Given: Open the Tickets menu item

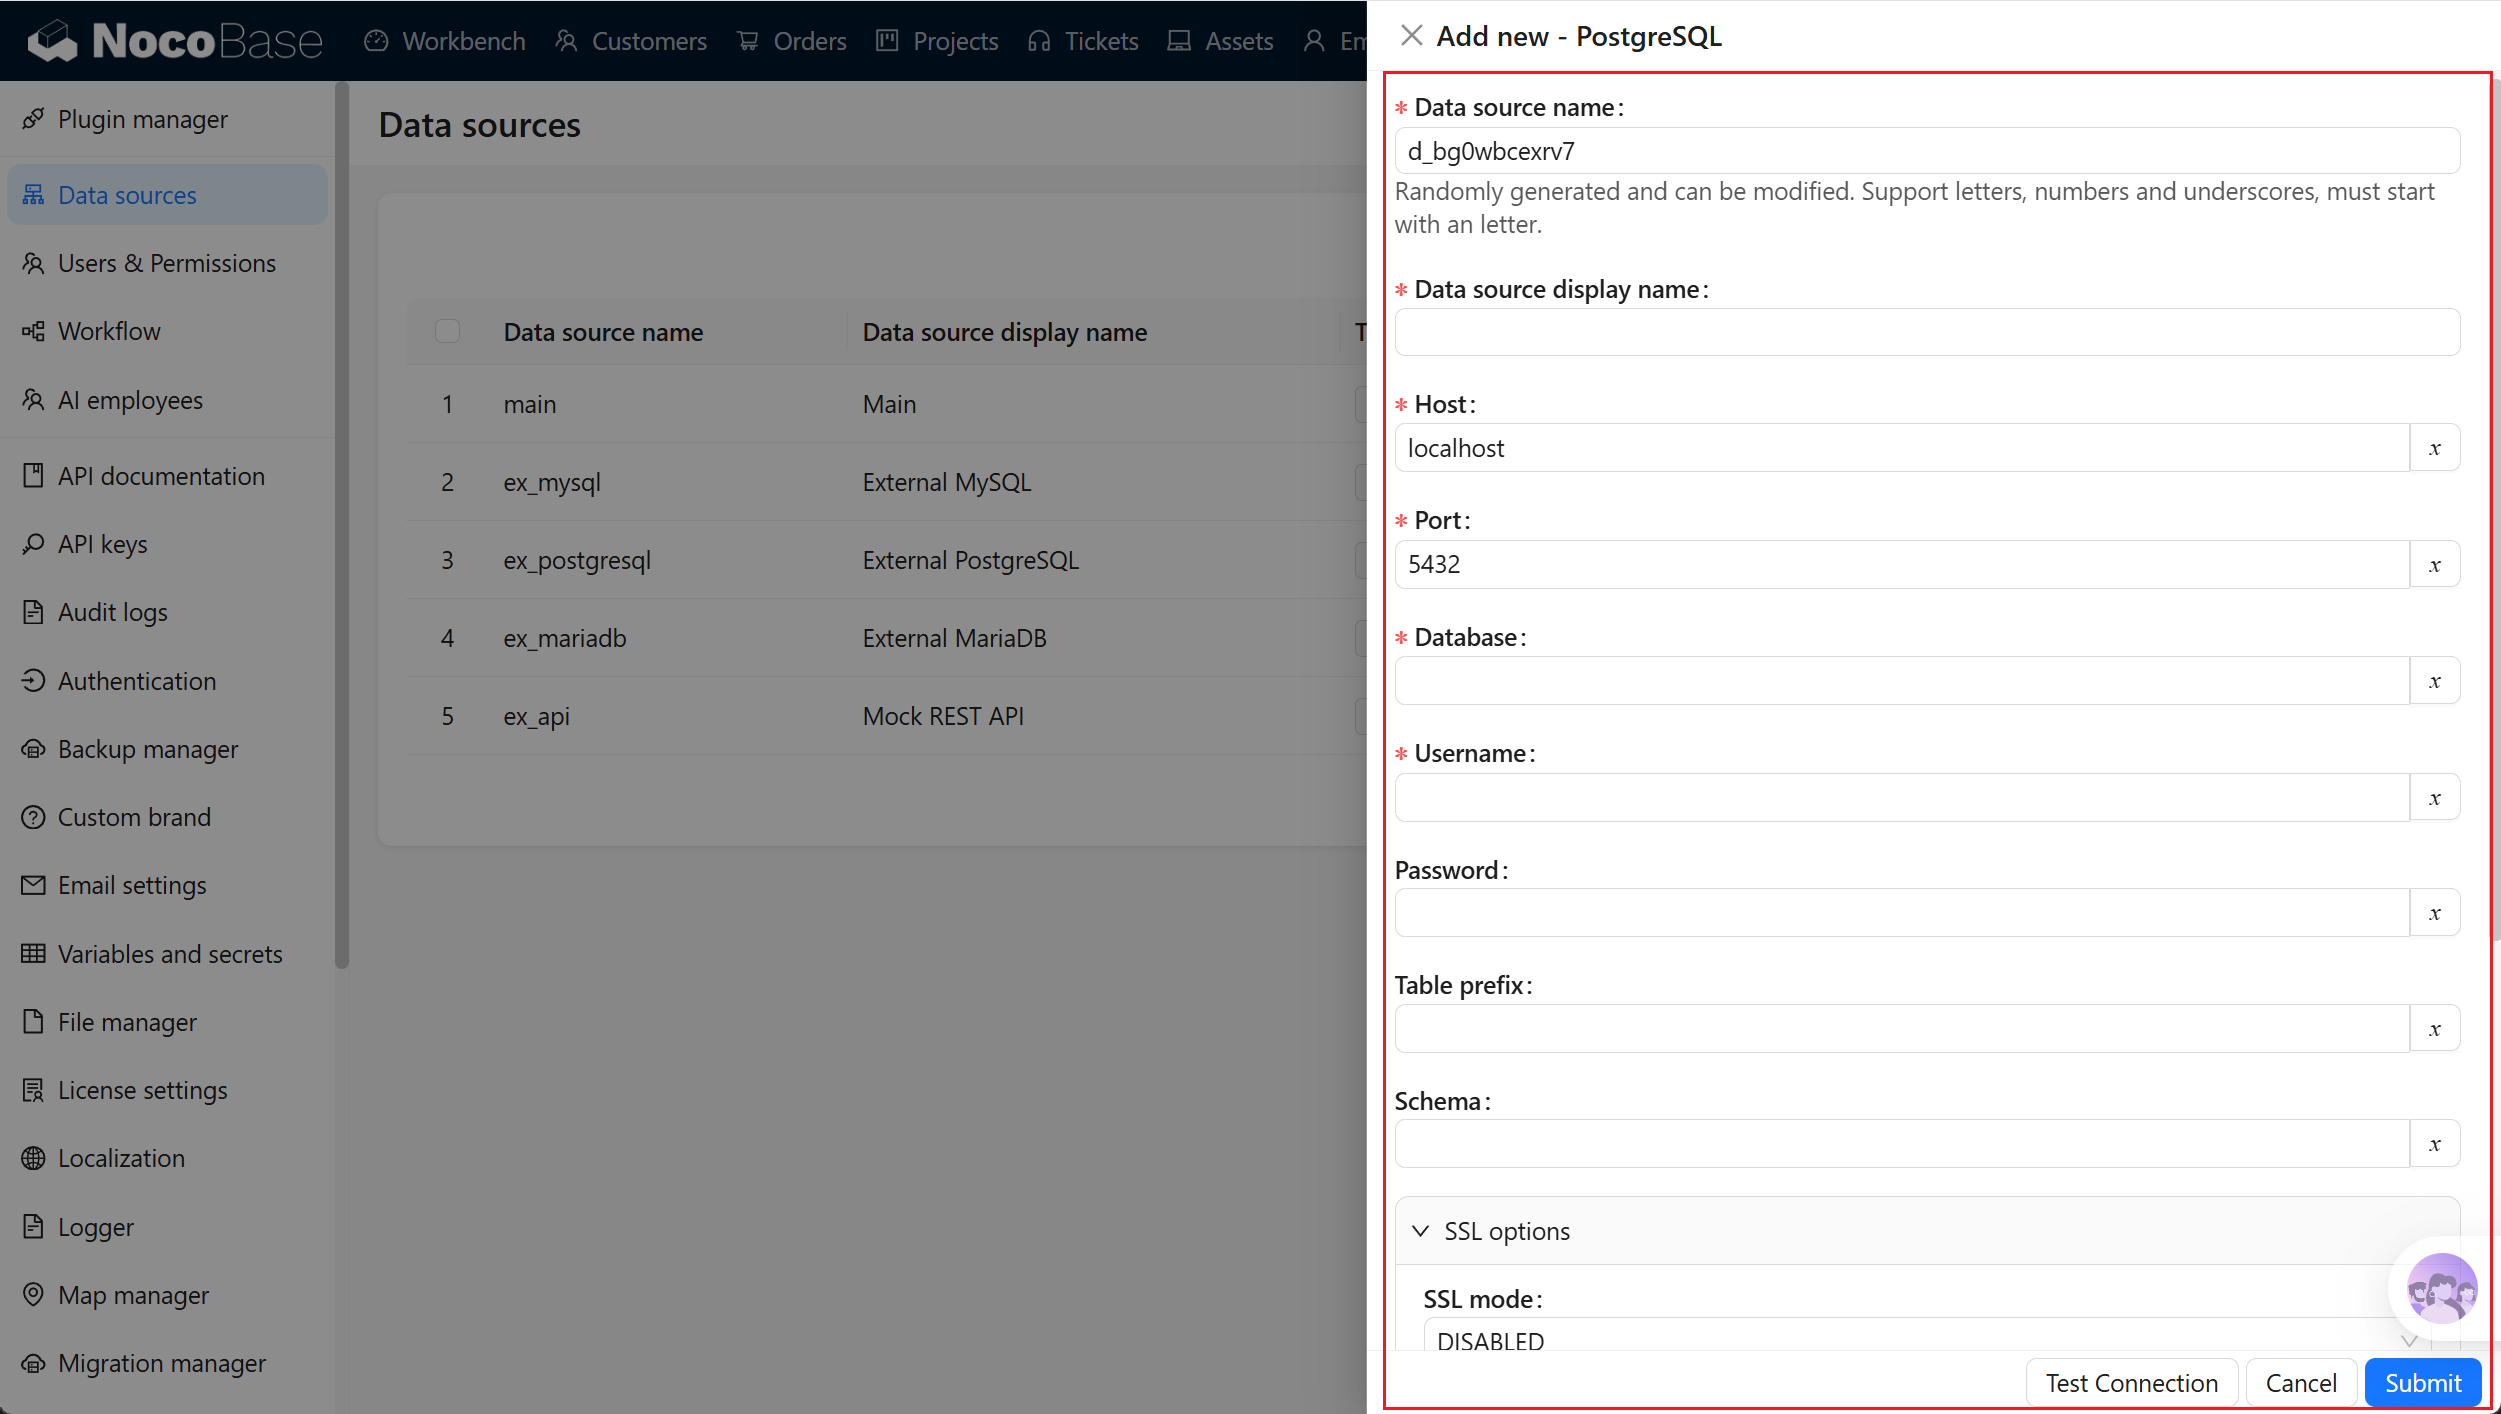Looking at the screenshot, I should pos(1083,41).
